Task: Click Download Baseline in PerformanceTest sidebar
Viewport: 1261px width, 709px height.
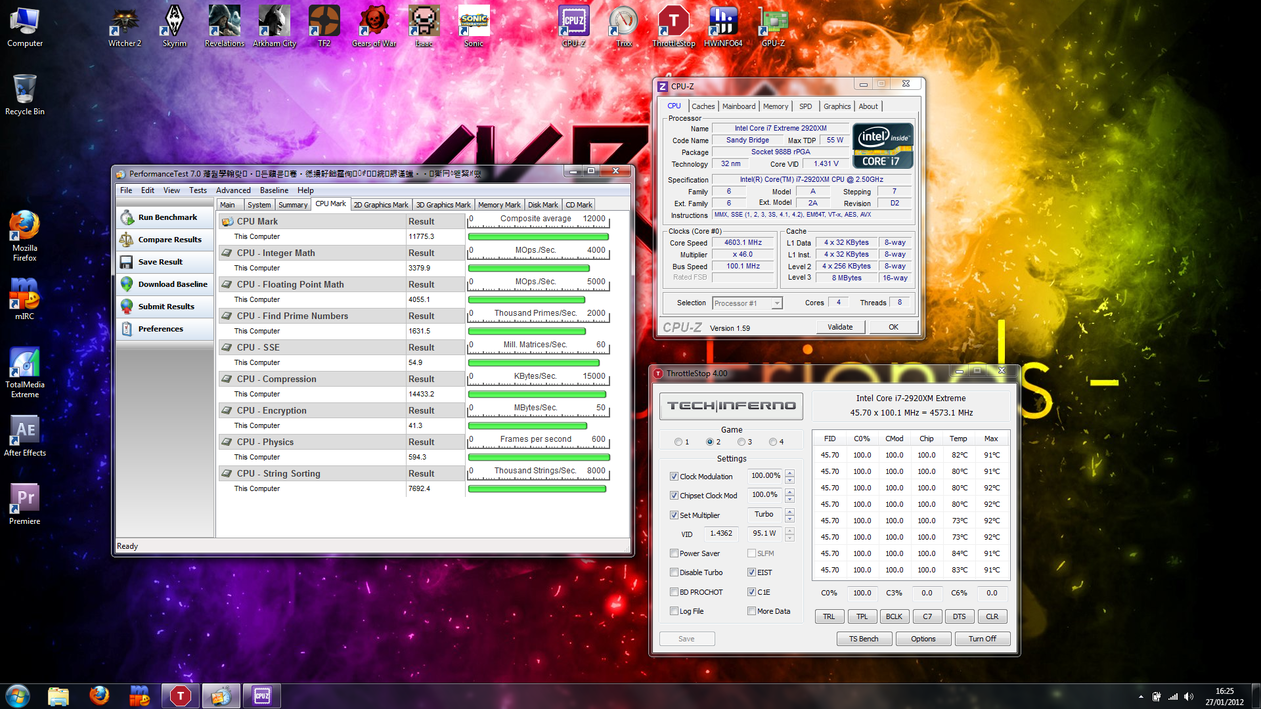Action: point(166,284)
